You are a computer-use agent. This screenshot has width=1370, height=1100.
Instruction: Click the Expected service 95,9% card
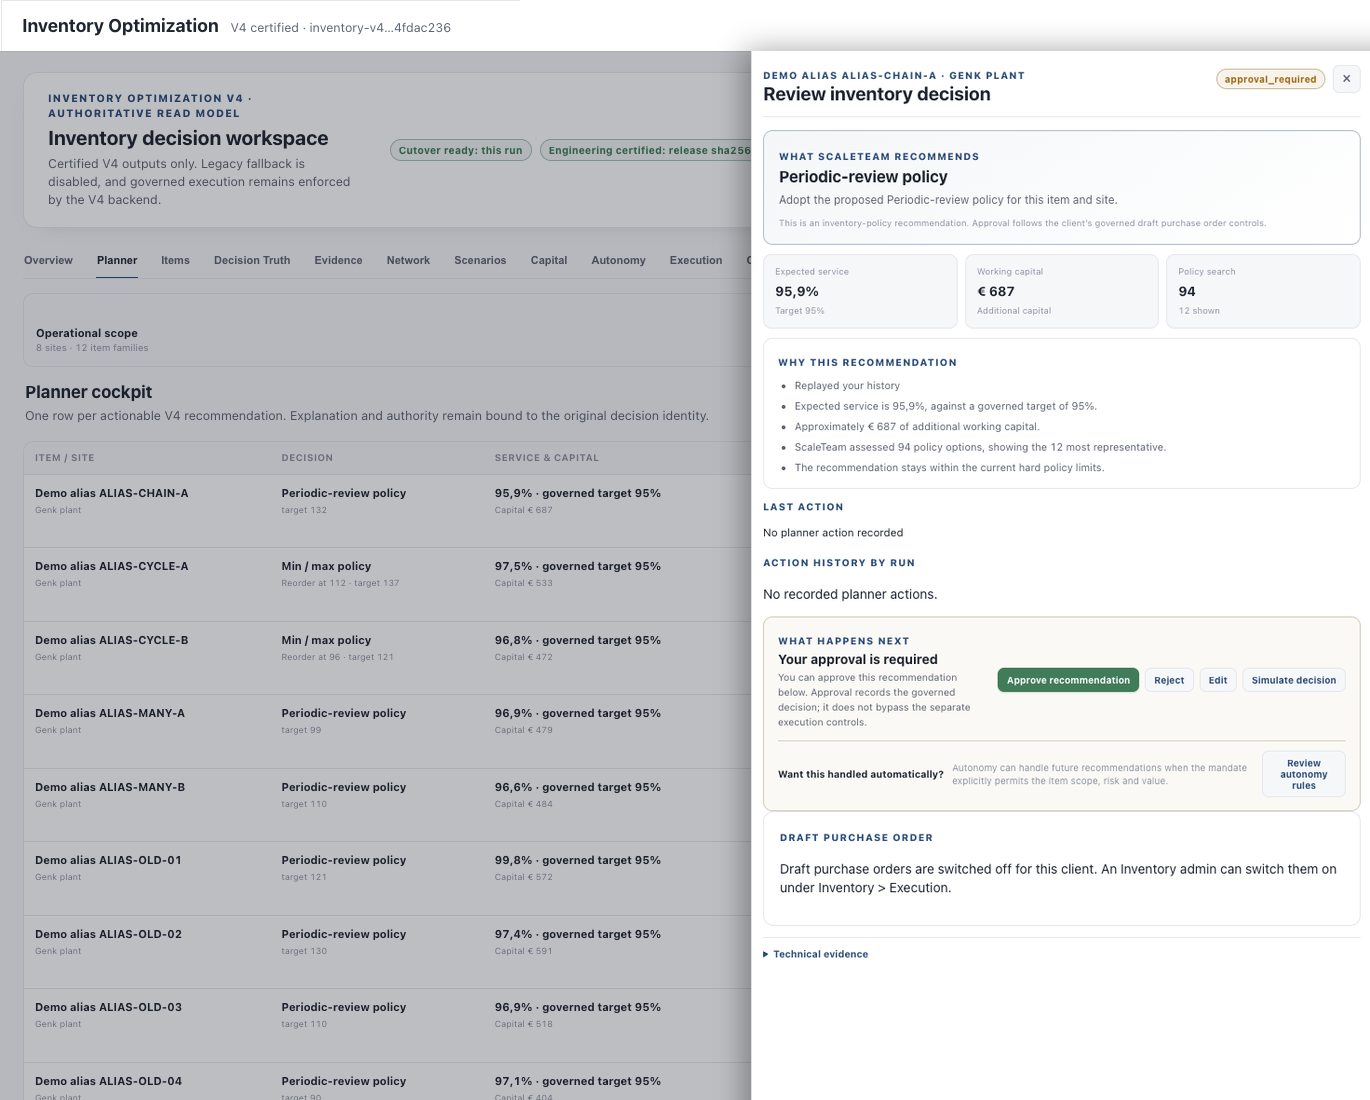860,291
